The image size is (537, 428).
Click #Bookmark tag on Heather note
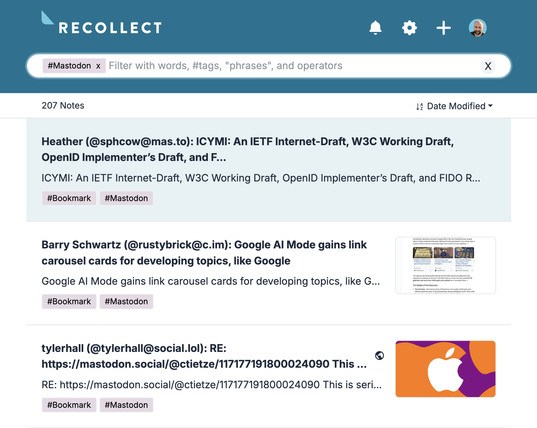69,198
